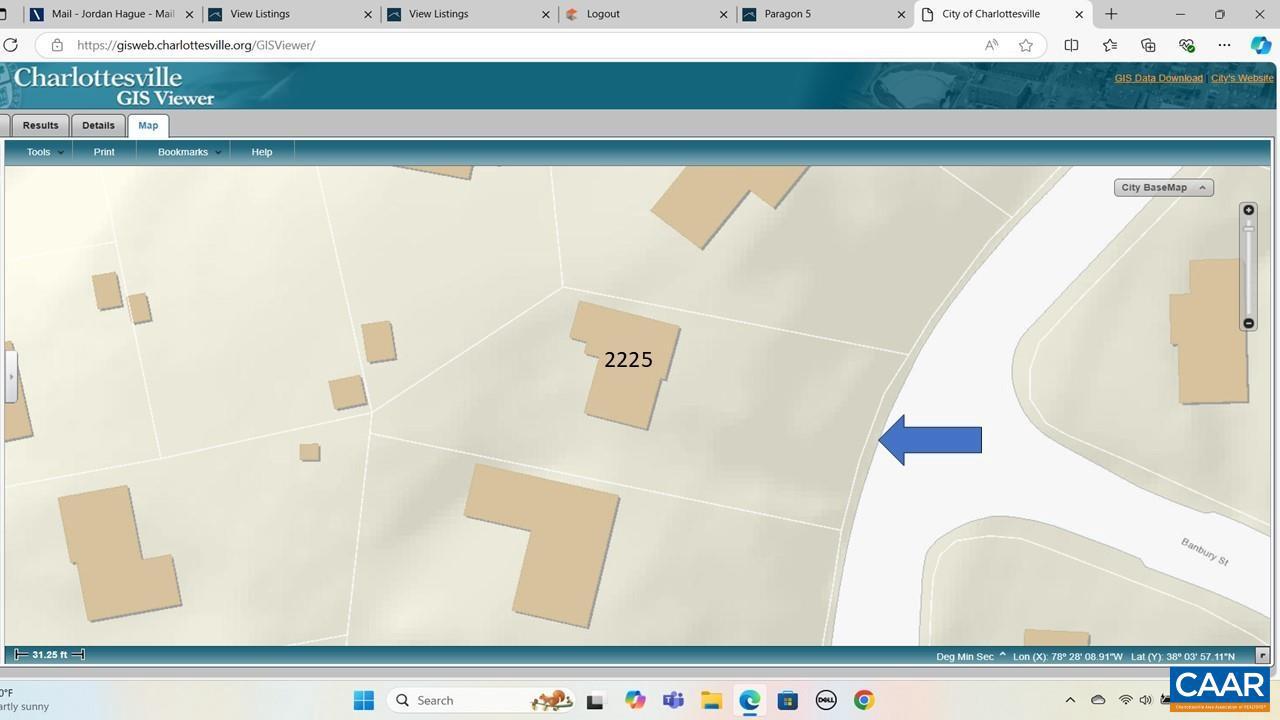Switch to the Results tab
This screenshot has height=720, width=1280.
click(40, 125)
